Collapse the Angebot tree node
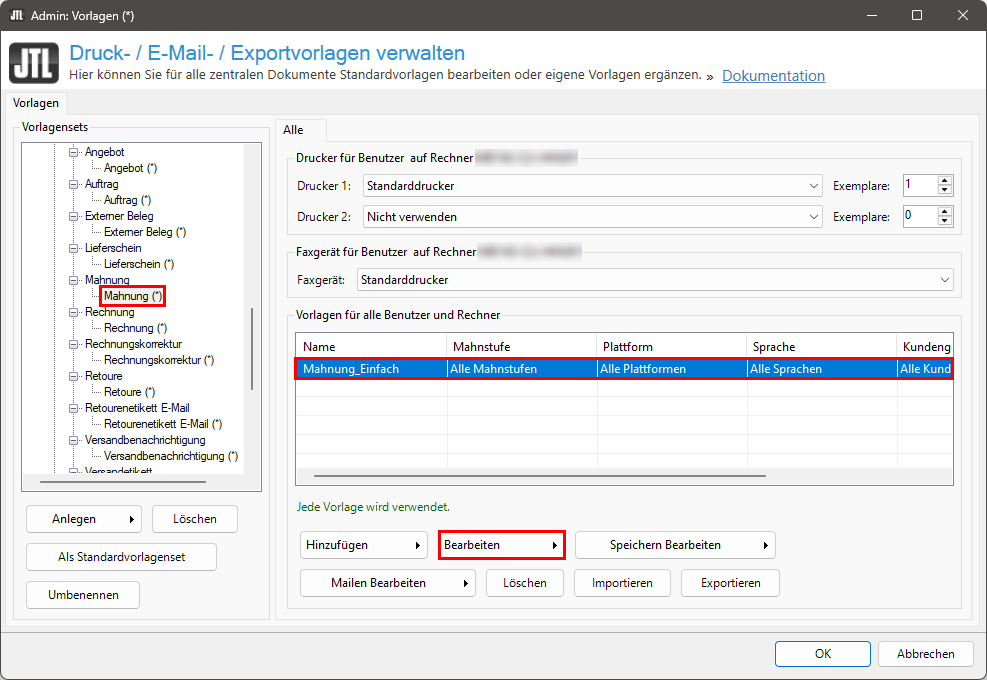 [74, 152]
